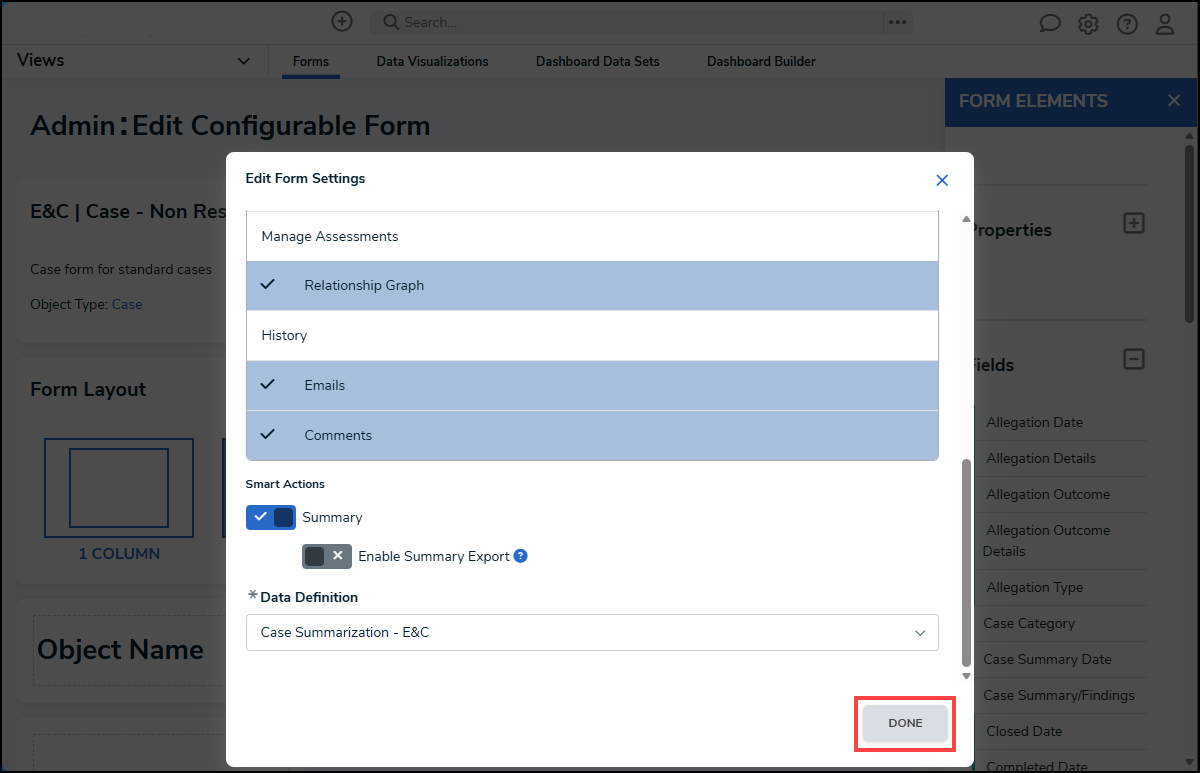Click the help question mark icon

1127,24
